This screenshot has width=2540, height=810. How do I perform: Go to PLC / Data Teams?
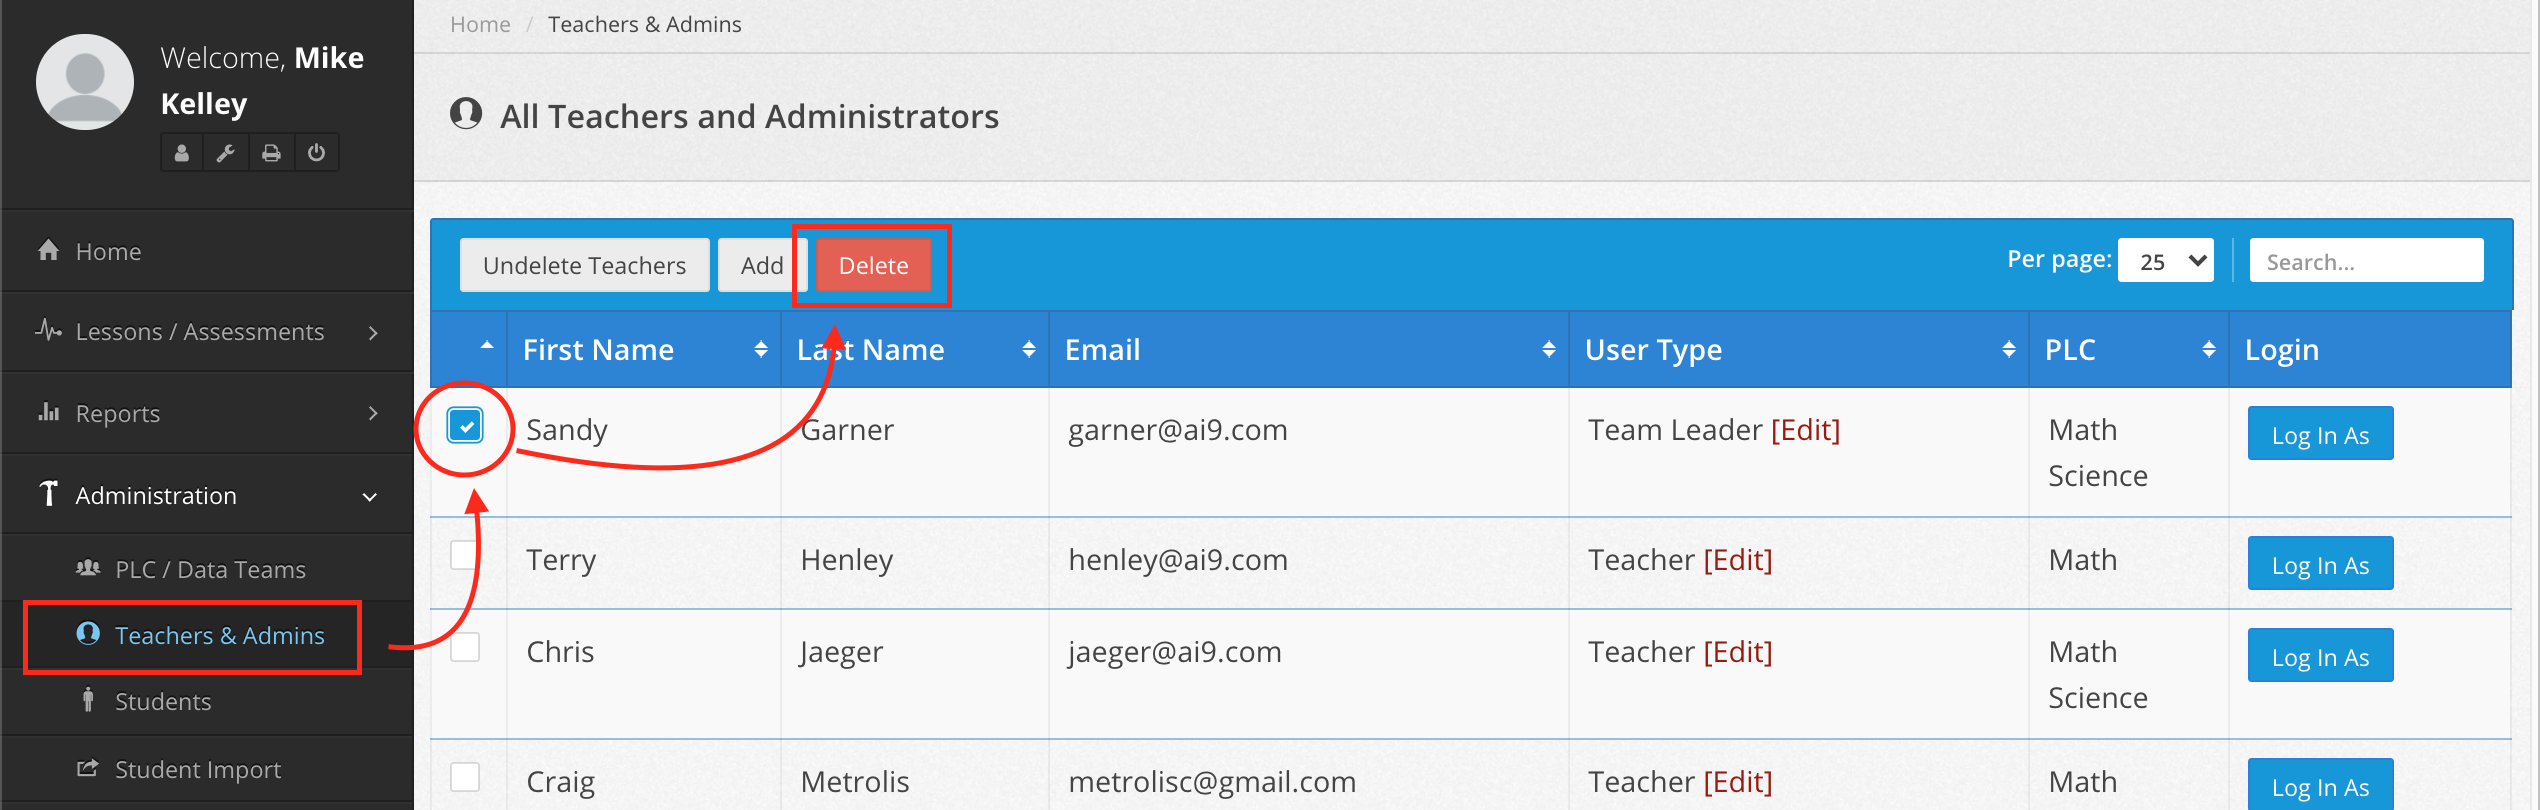click(x=209, y=570)
